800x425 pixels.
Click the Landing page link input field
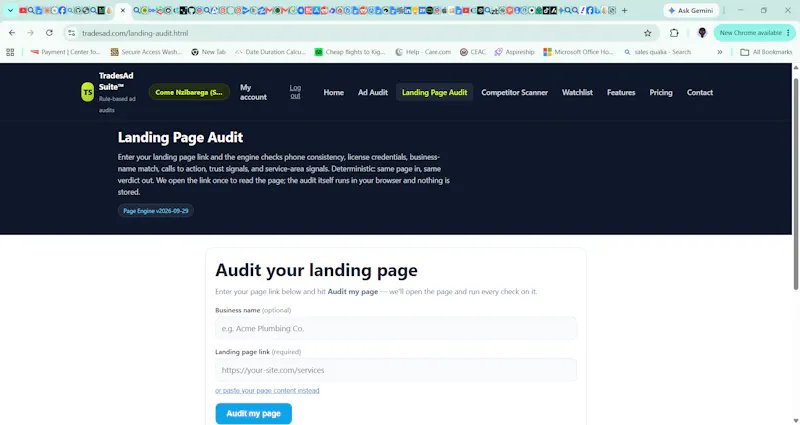coord(396,370)
